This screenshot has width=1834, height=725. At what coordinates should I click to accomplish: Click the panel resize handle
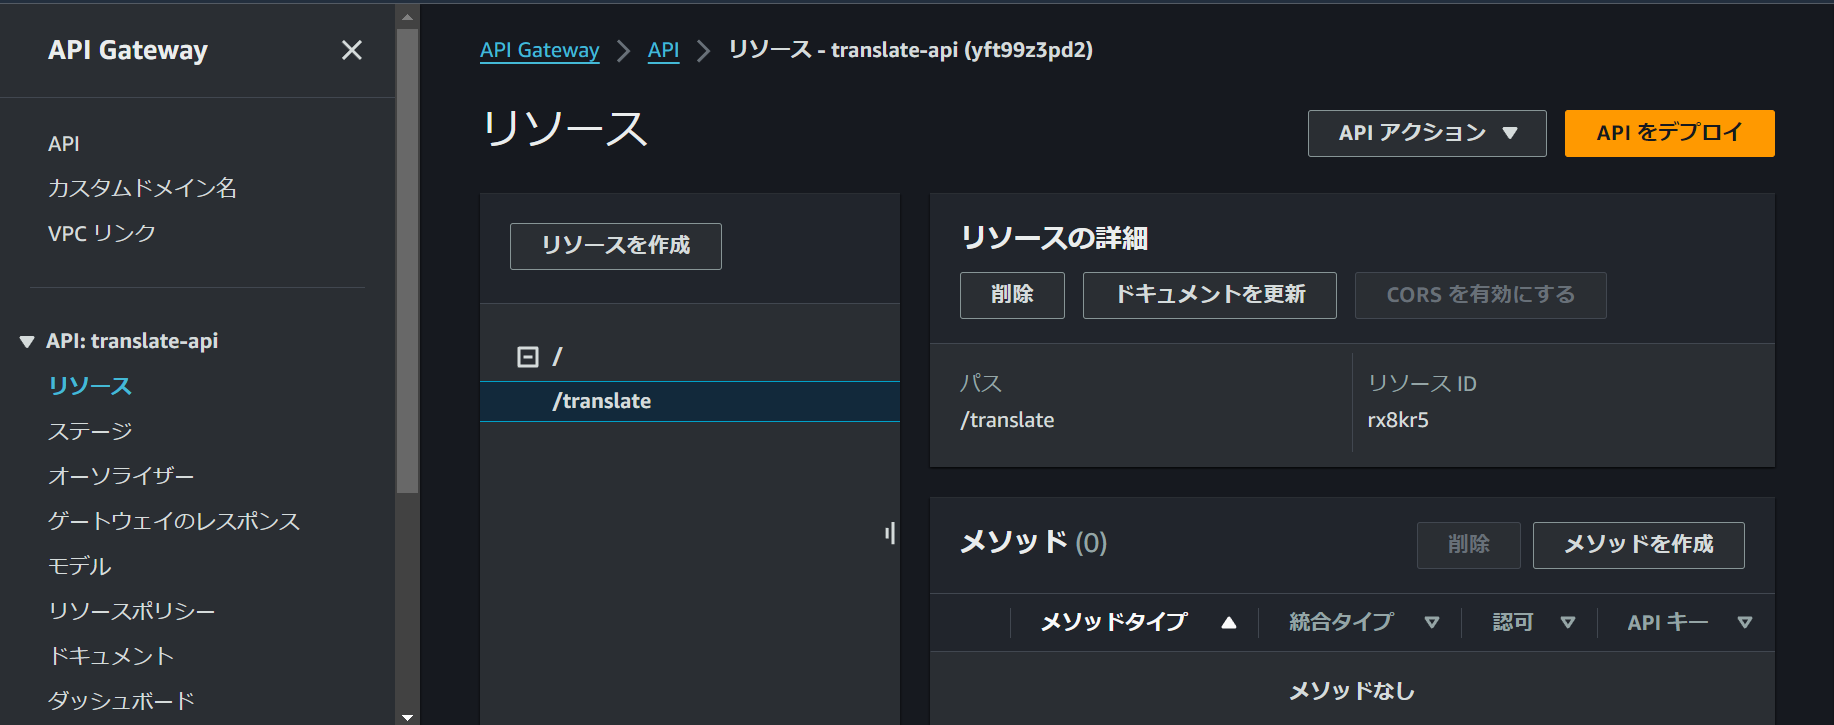coord(890,533)
